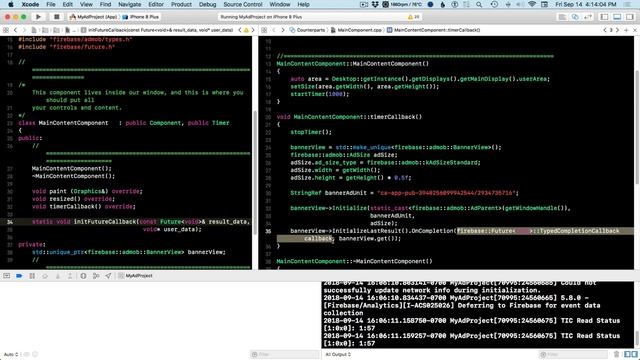Click the variables view Filter field
Screen dimensions: 640x360
pos(284,354)
